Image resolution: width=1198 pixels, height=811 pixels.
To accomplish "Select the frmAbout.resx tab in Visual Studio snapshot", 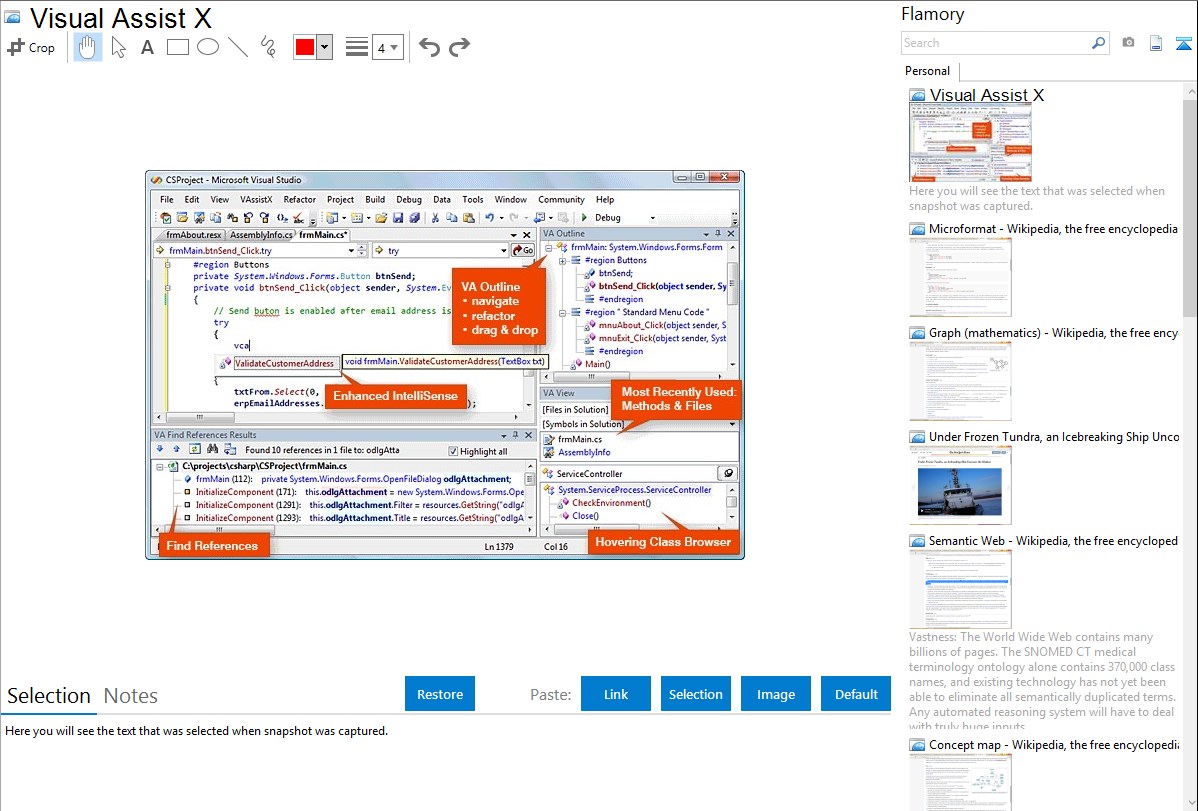I will click(x=193, y=235).
